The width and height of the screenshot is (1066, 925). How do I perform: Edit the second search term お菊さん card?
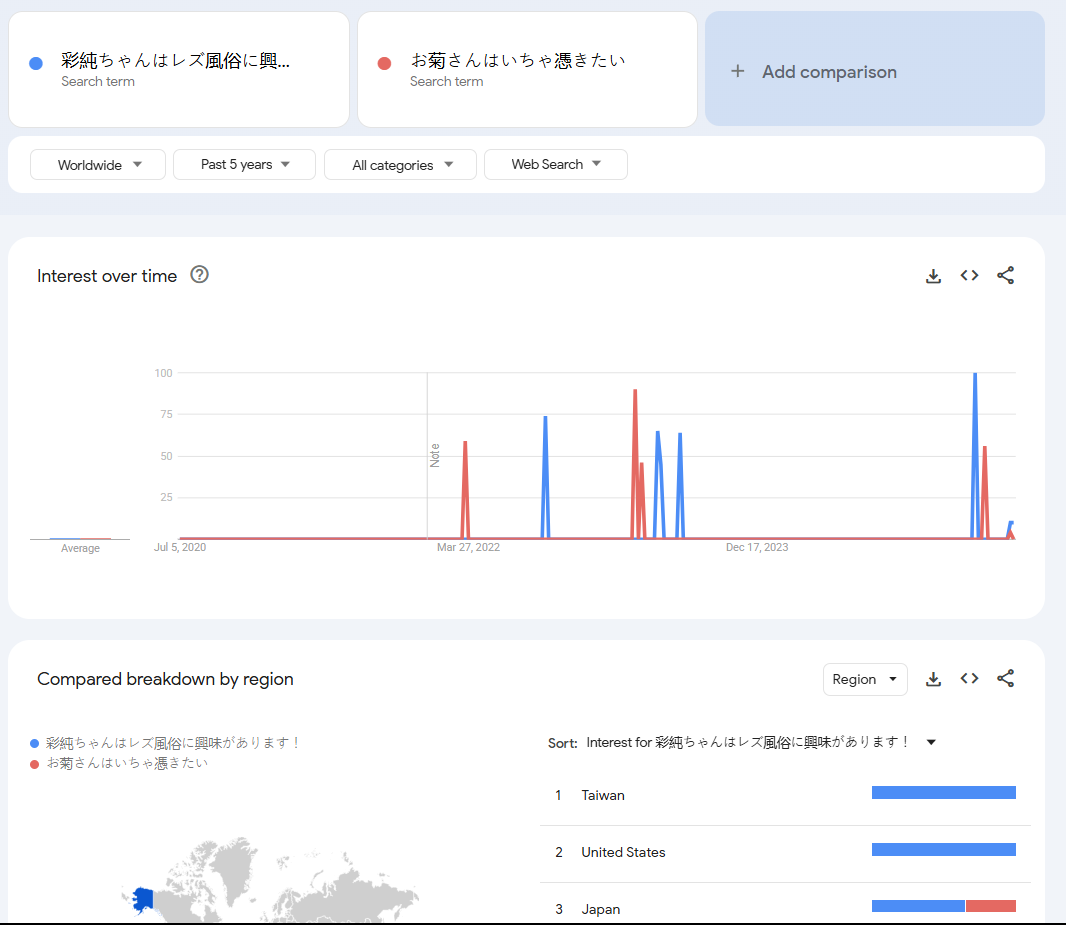(528, 69)
